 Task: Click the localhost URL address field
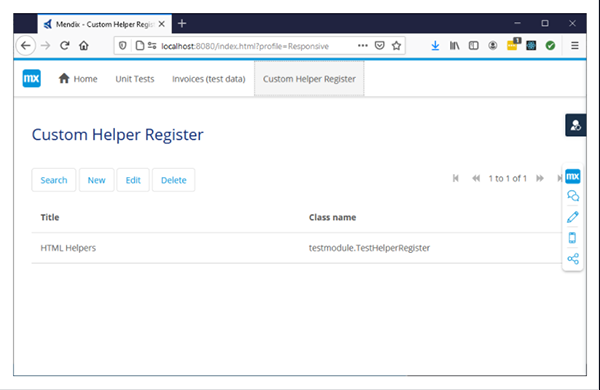(245, 46)
